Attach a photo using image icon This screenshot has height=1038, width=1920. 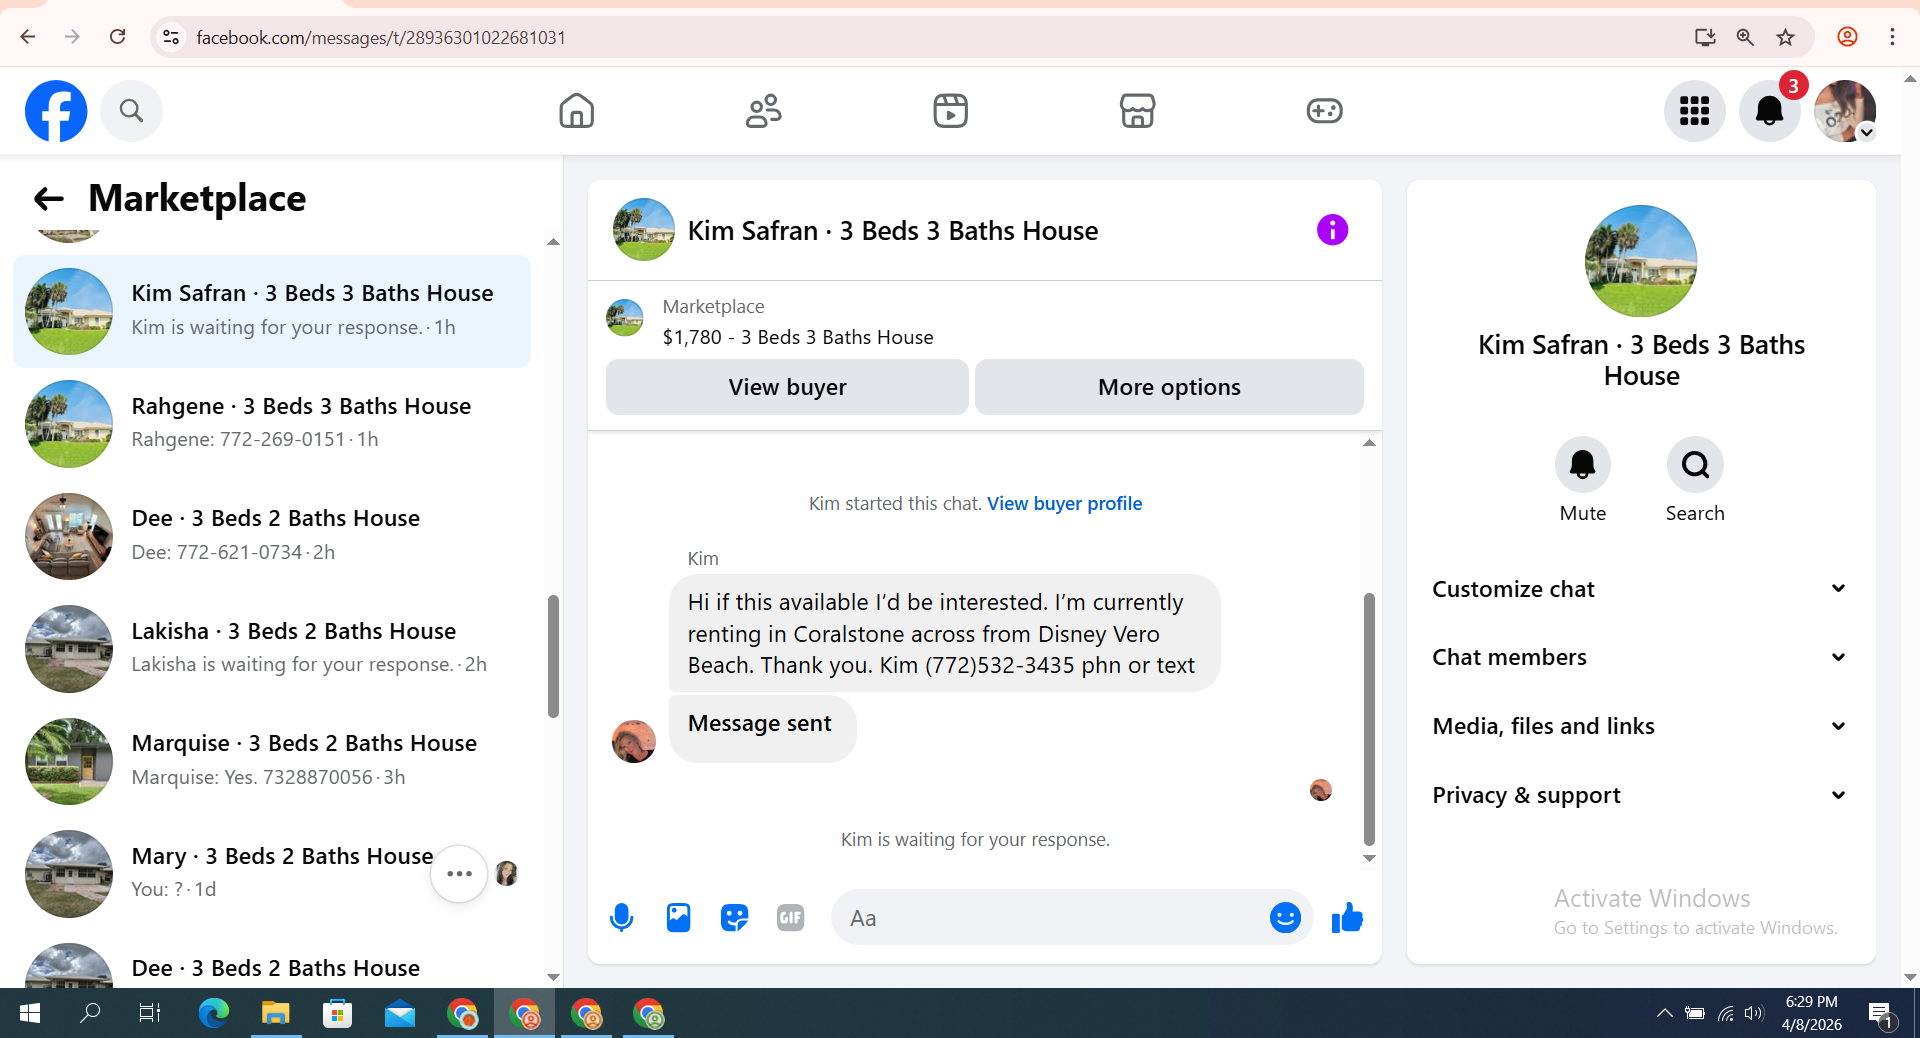tap(678, 917)
